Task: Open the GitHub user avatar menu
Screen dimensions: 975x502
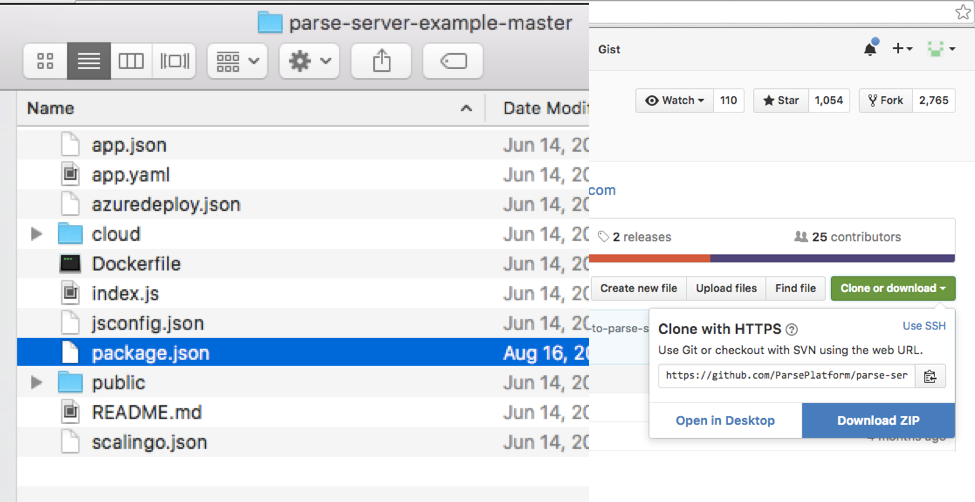Action: 941,49
